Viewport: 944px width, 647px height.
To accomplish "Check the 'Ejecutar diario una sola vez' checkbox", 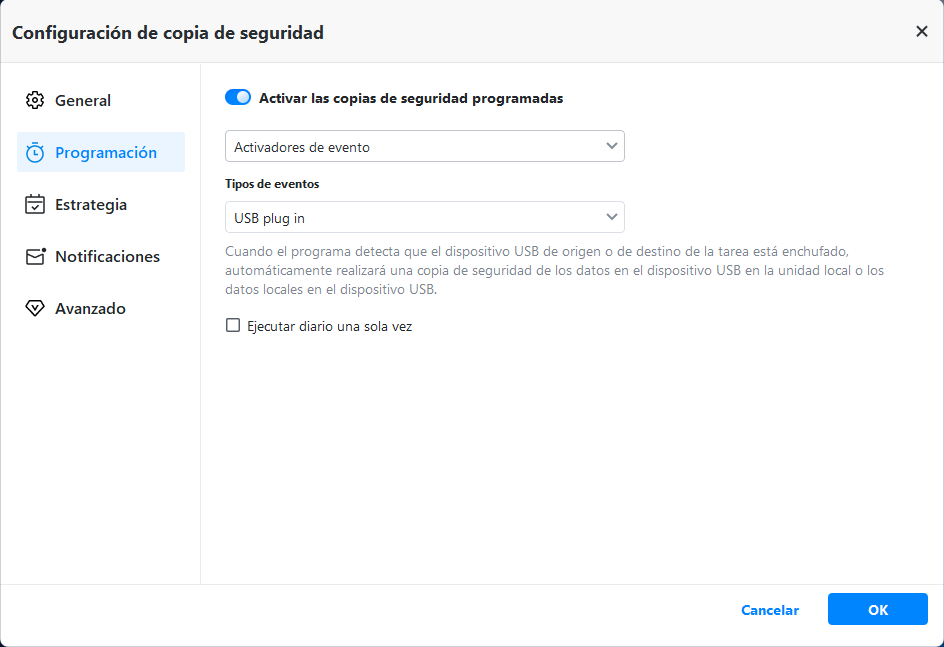I will (x=234, y=326).
